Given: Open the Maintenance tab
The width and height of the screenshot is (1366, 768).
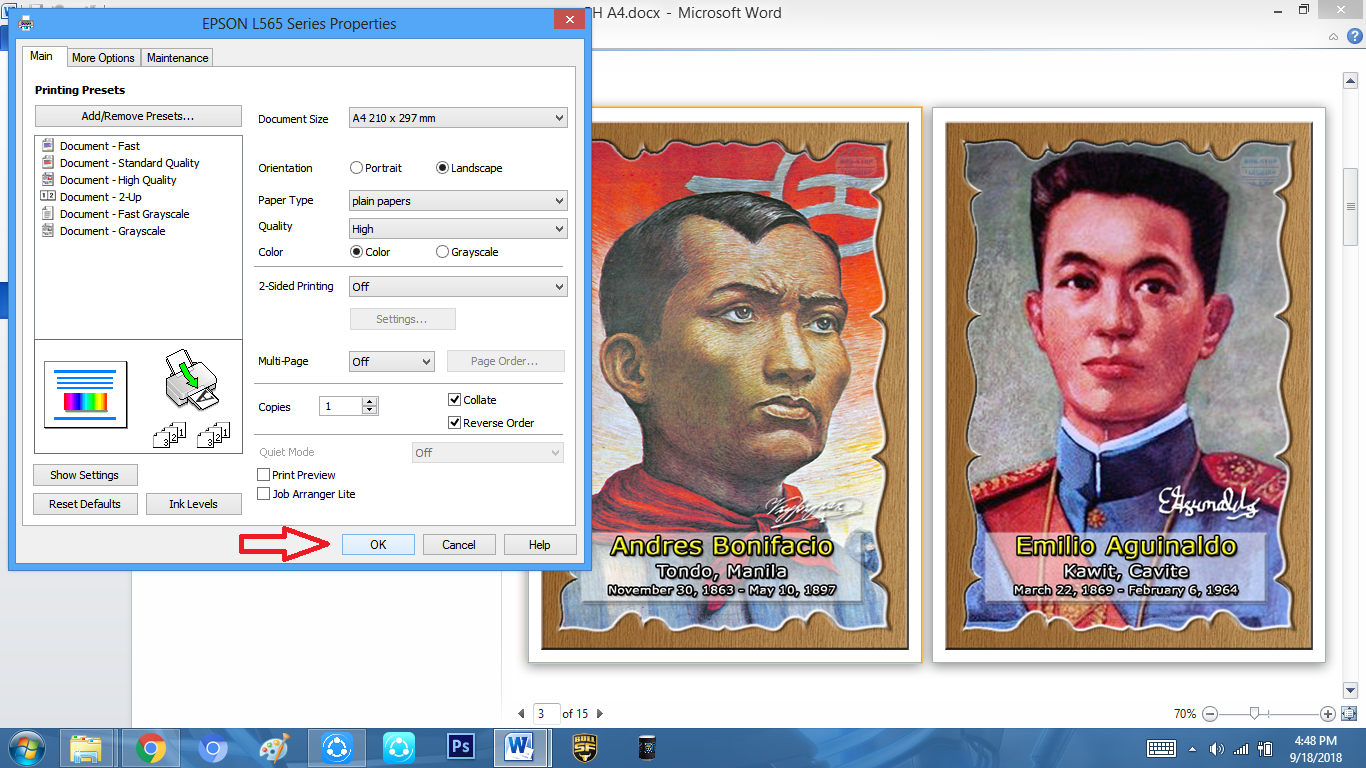Looking at the screenshot, I should coord(177,58).
